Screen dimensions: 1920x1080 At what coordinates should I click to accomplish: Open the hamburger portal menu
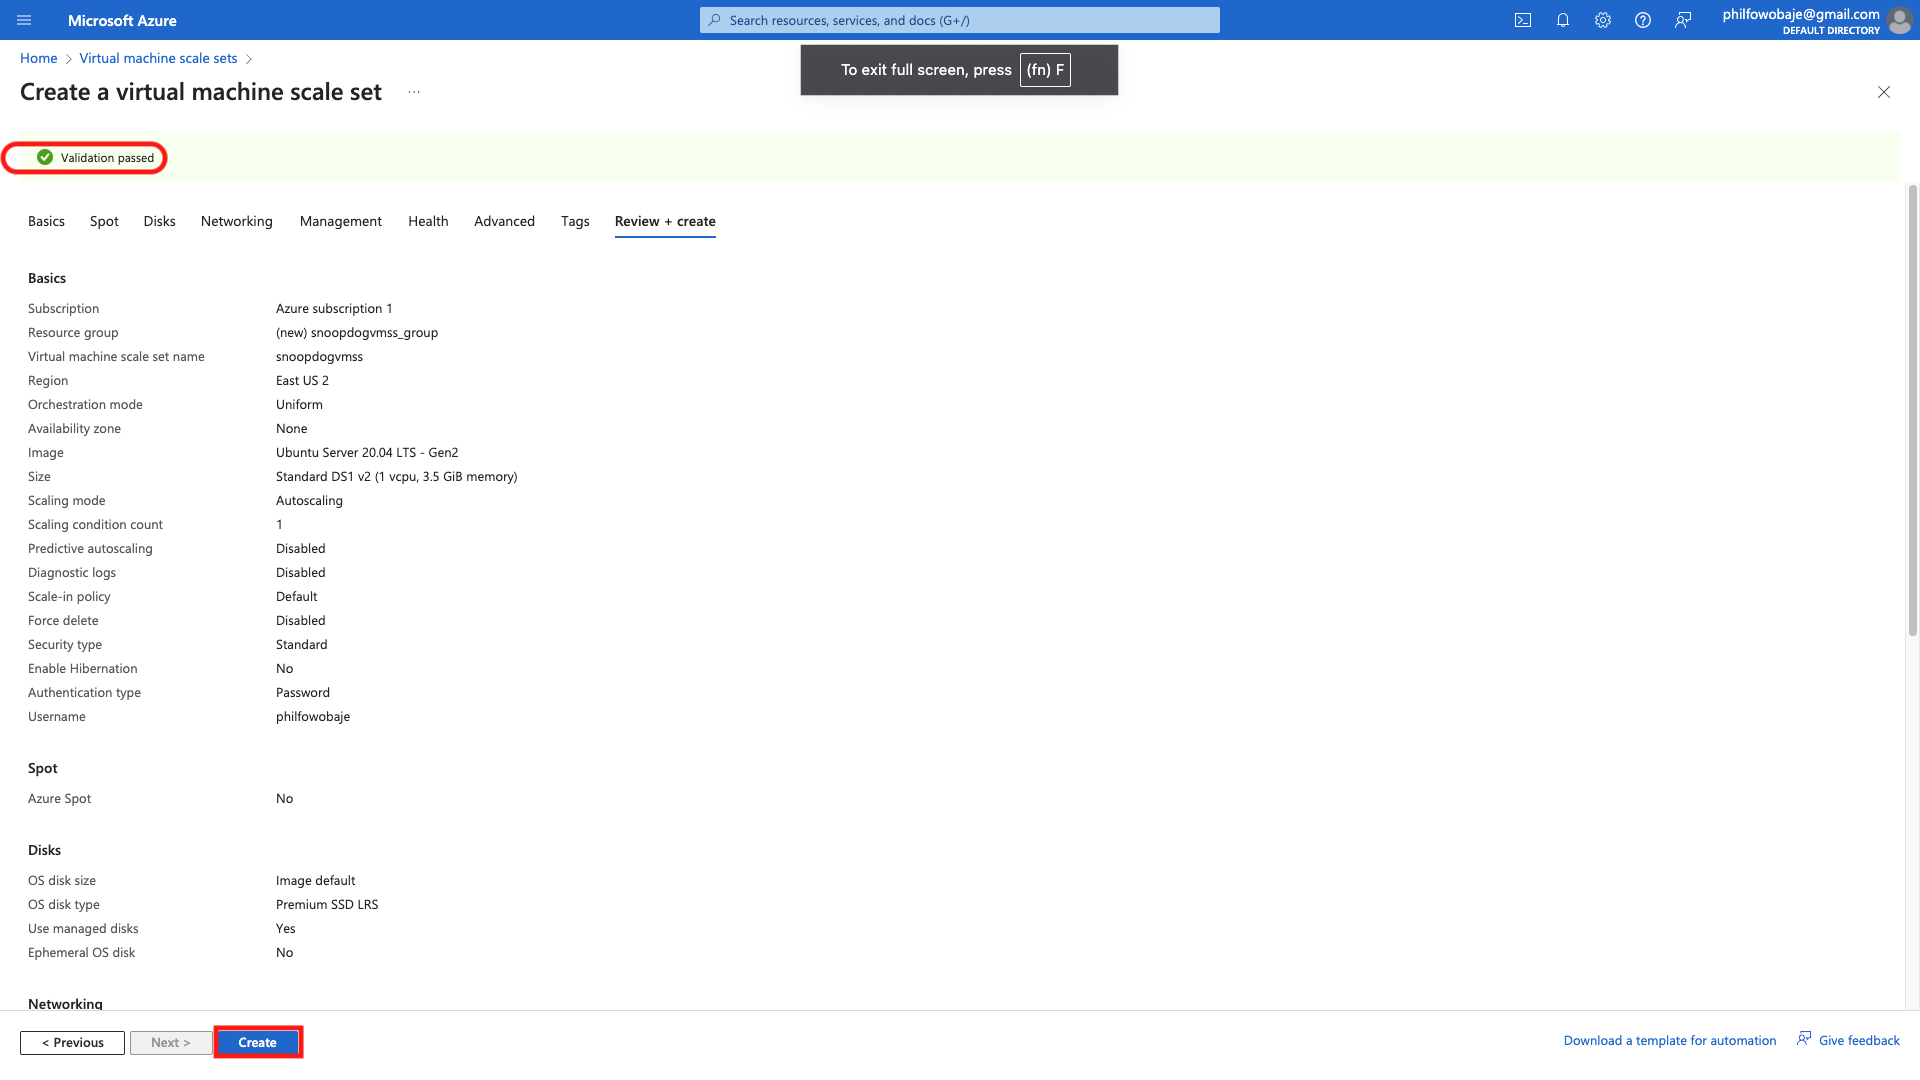click(x=24, y=20)
